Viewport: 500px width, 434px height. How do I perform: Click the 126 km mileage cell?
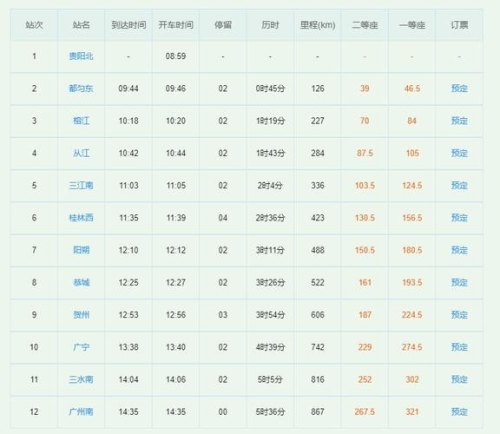click(x=317, y=88)
